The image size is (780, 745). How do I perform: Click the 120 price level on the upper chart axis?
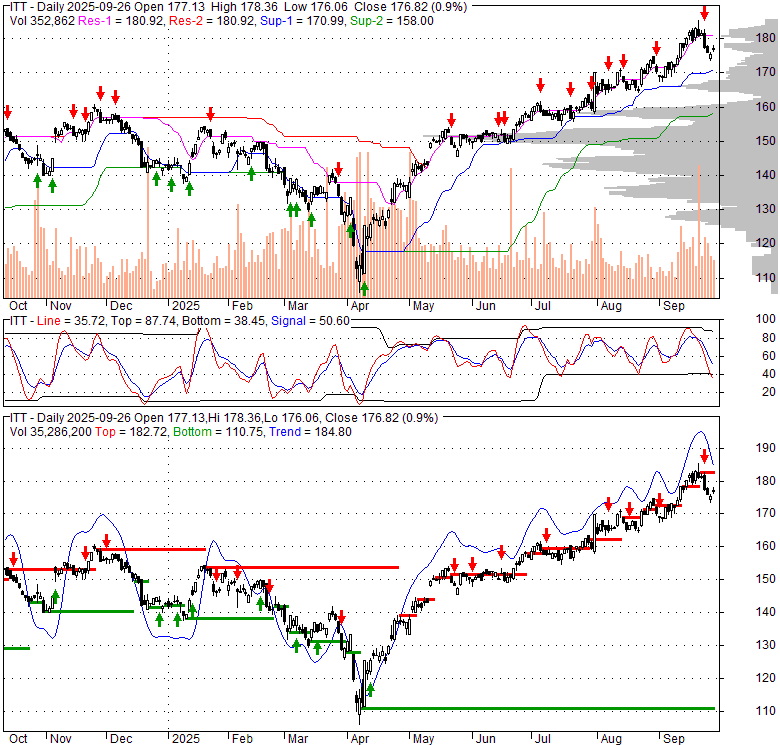765,243
